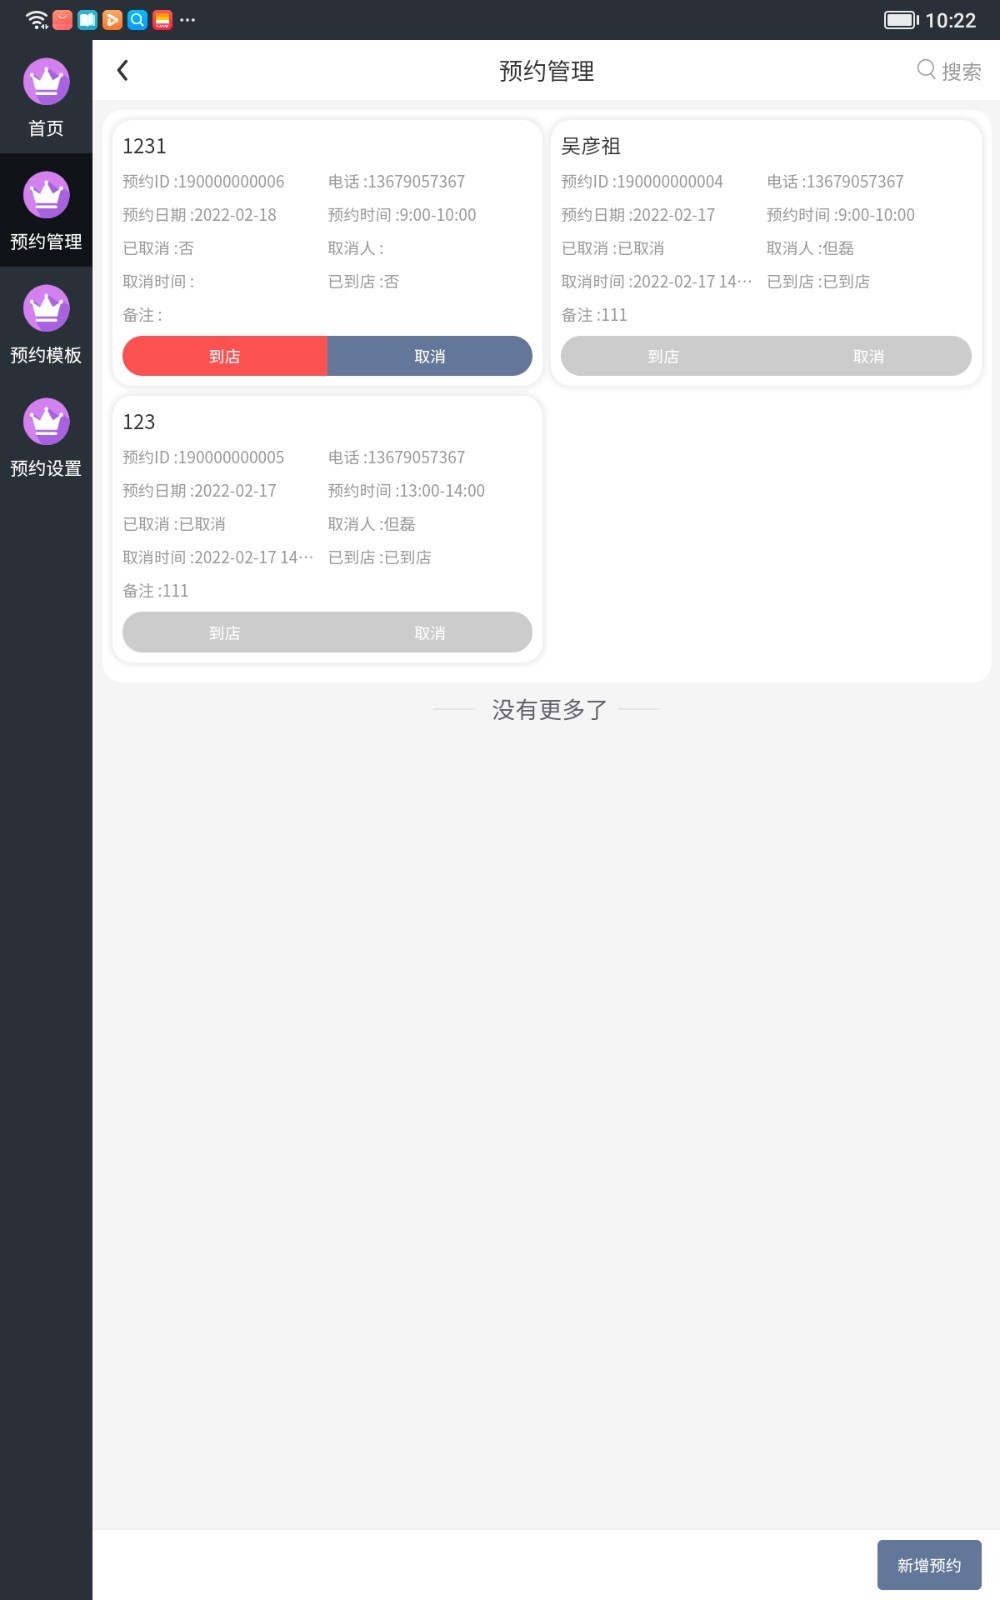Click disabled 取消 on 吴彦祖 card
Viewport: 1000px width, 1600px height.
point(868,356)
